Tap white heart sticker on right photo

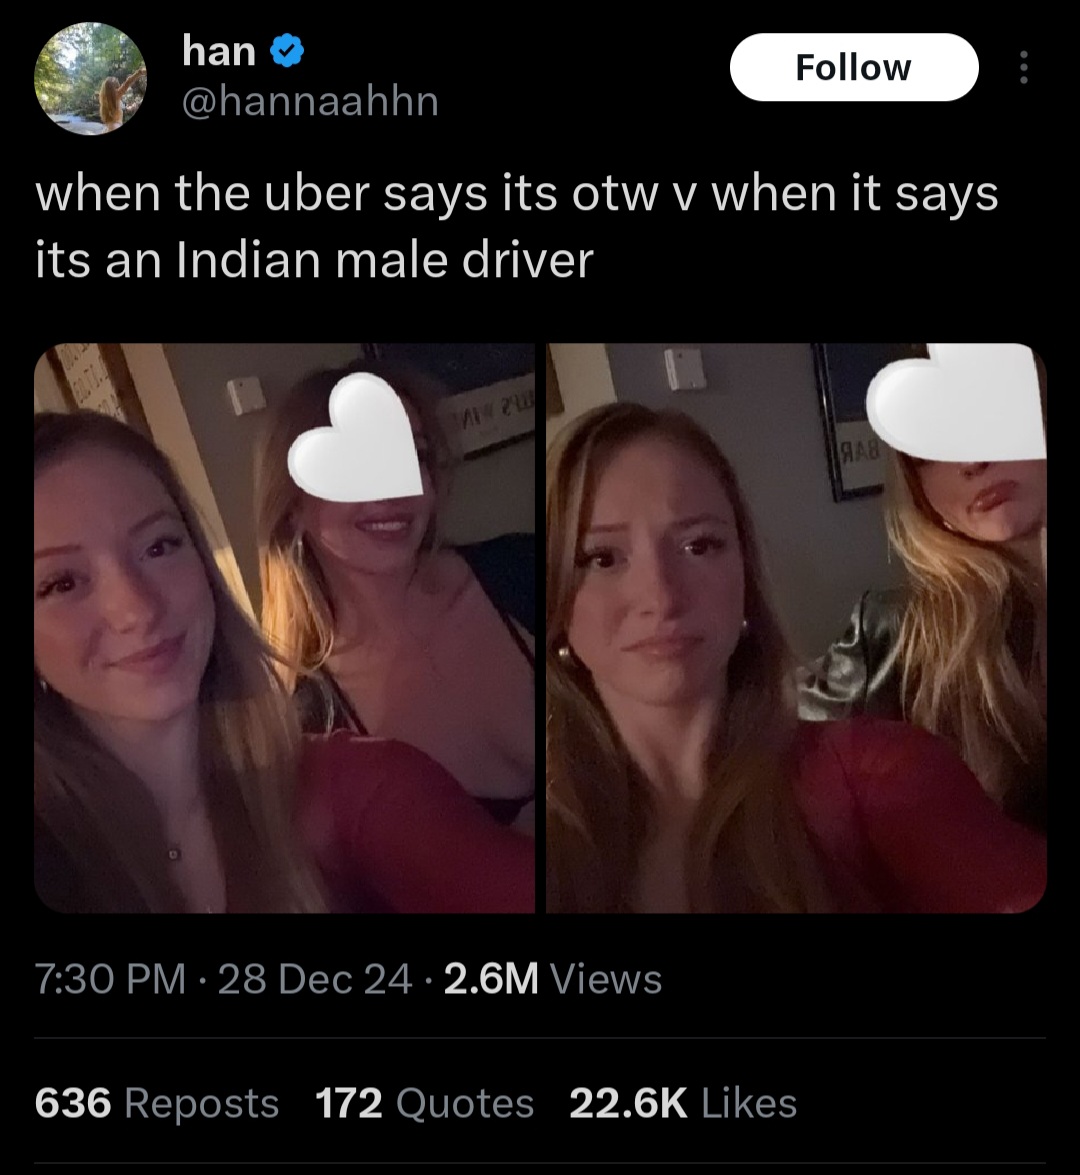click(x=956, y=402)
